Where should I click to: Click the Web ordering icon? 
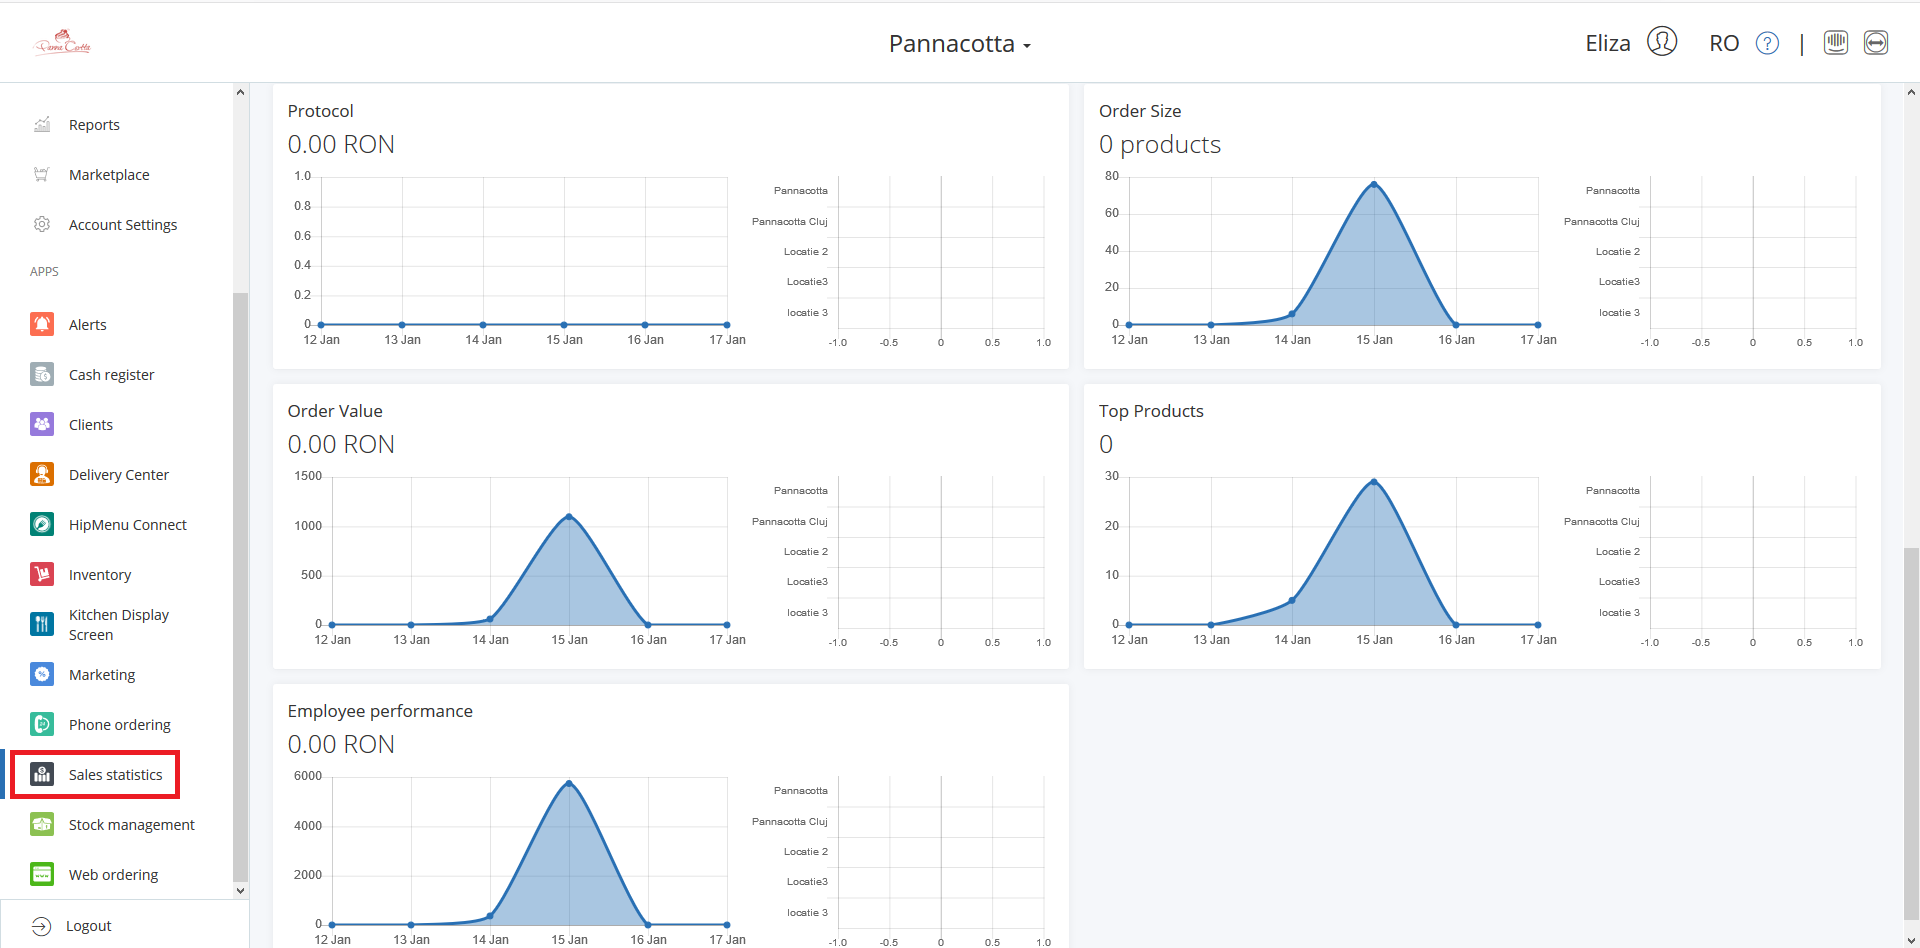coord(42,874)
